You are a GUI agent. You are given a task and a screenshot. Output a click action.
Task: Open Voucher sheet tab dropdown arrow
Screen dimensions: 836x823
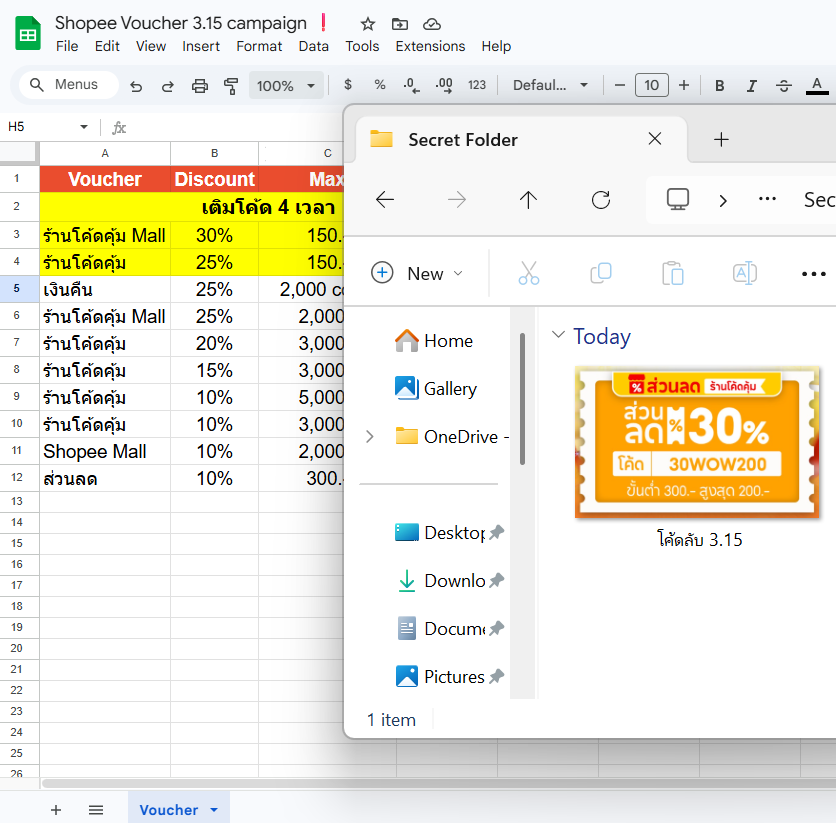pos(214,810)
